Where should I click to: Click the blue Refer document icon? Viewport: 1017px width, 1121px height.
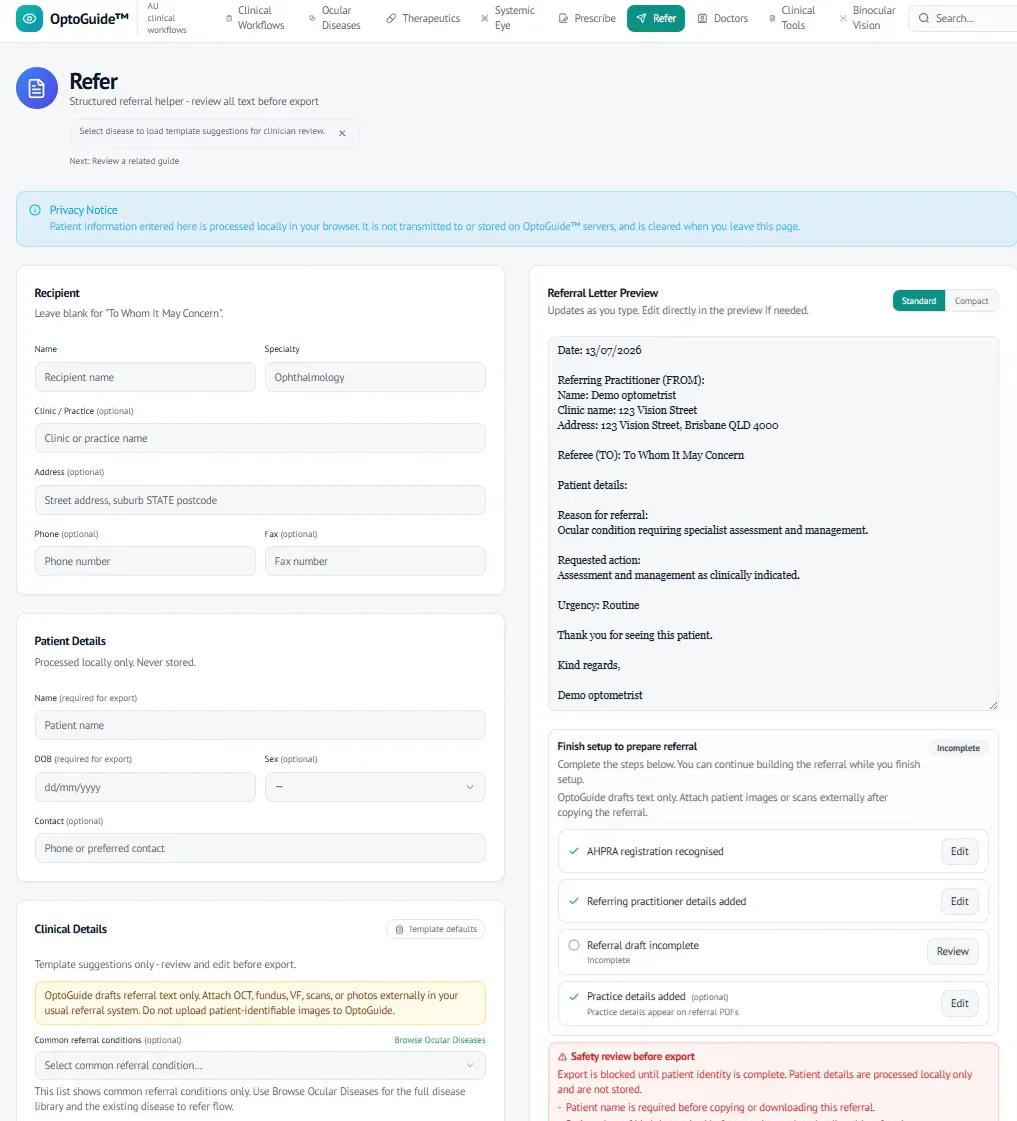click(36, 88)
